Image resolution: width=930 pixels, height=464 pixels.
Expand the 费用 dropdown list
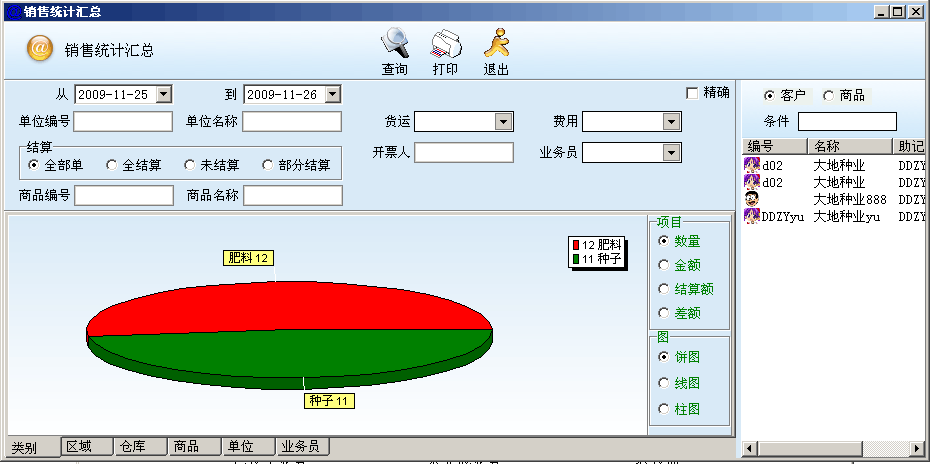click(x=671, y=122)
